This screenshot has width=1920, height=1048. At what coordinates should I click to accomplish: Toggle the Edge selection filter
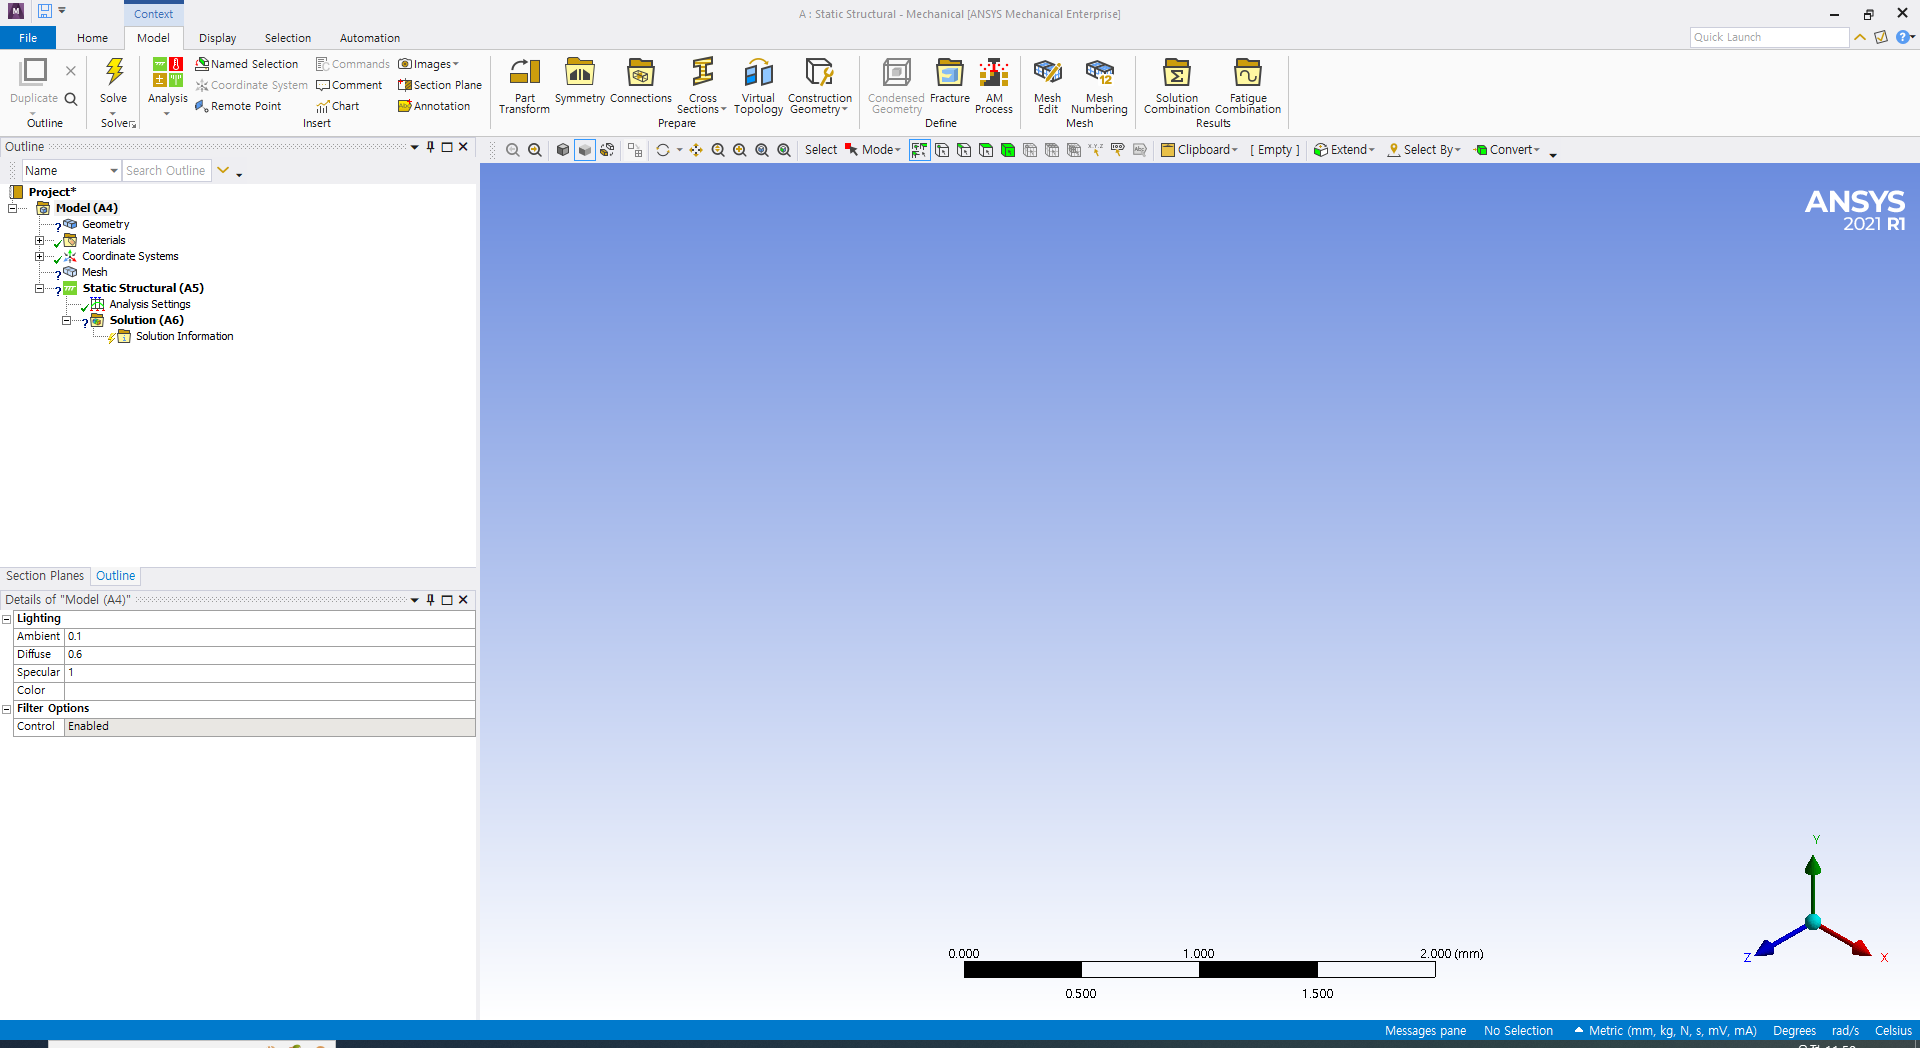pos(964,150)
